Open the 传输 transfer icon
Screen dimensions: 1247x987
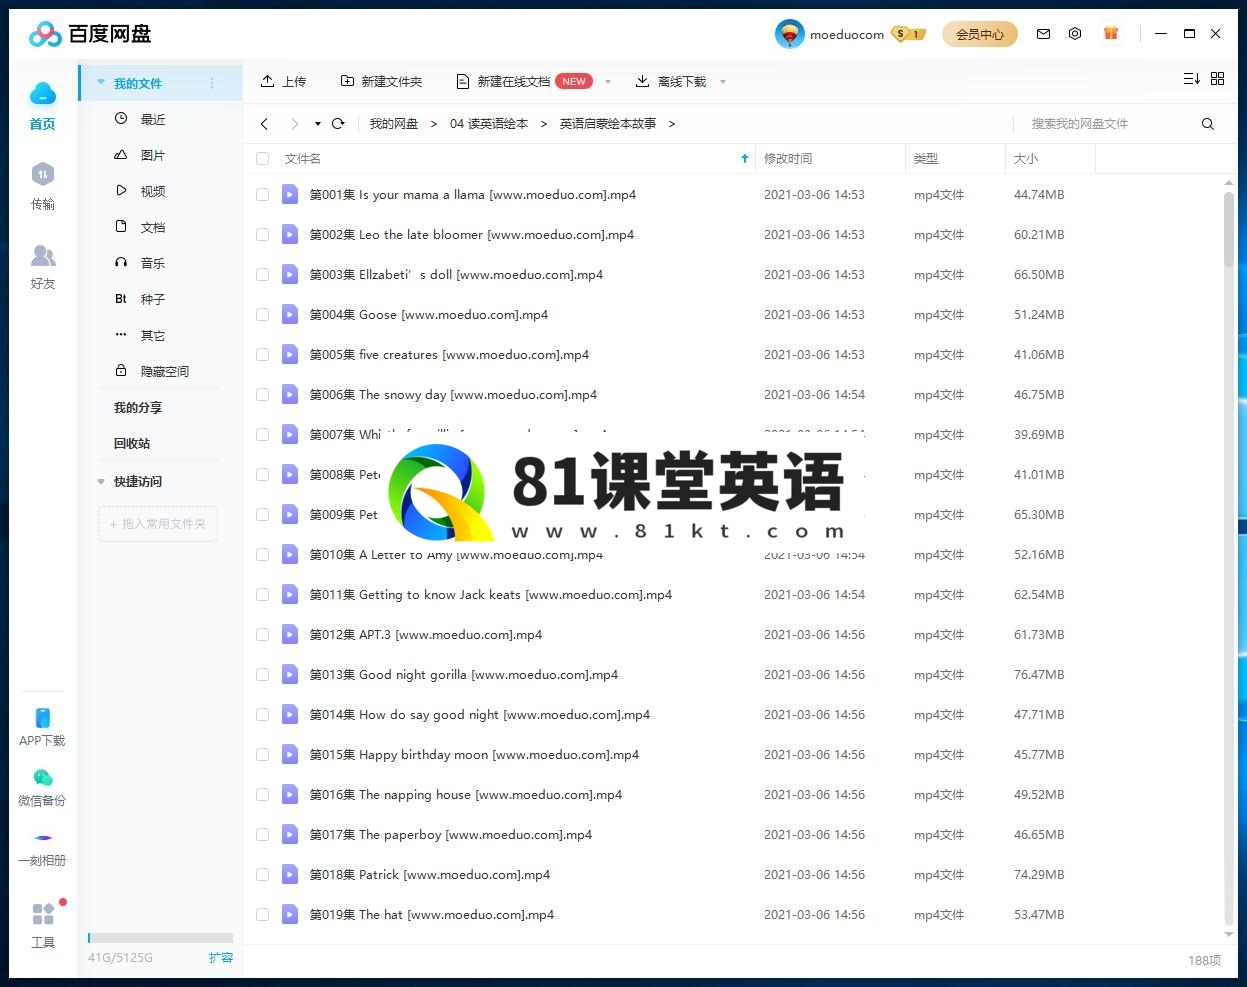(42, 174)
